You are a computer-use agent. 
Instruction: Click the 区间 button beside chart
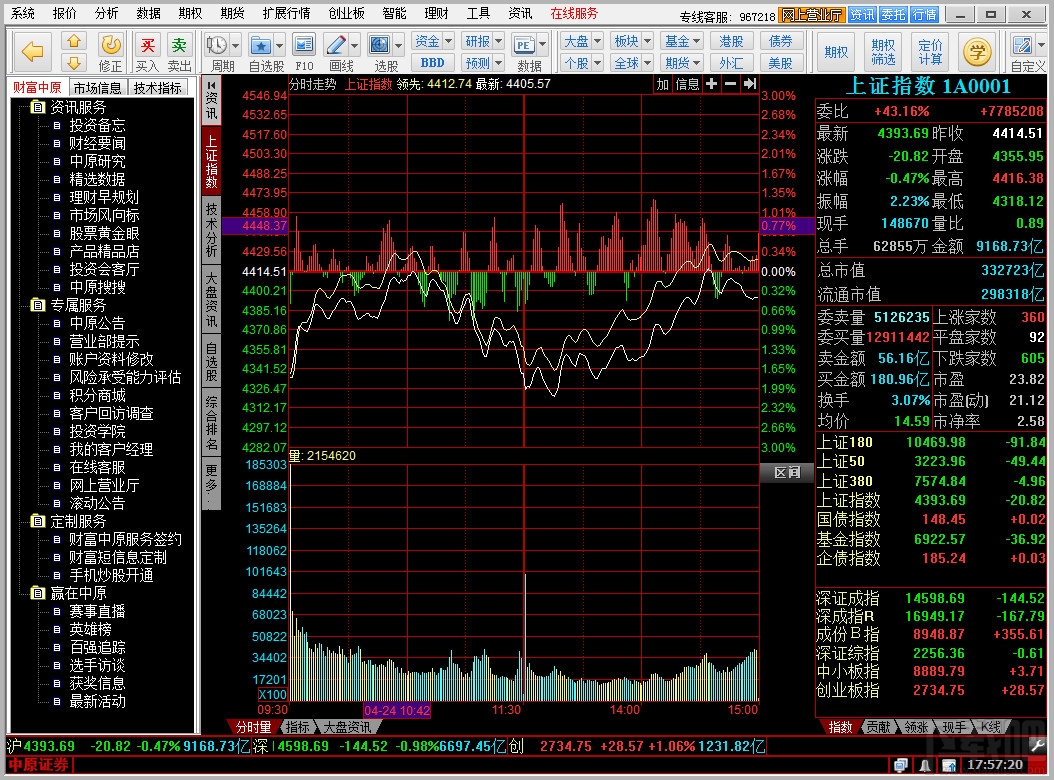tap(787, 472)
